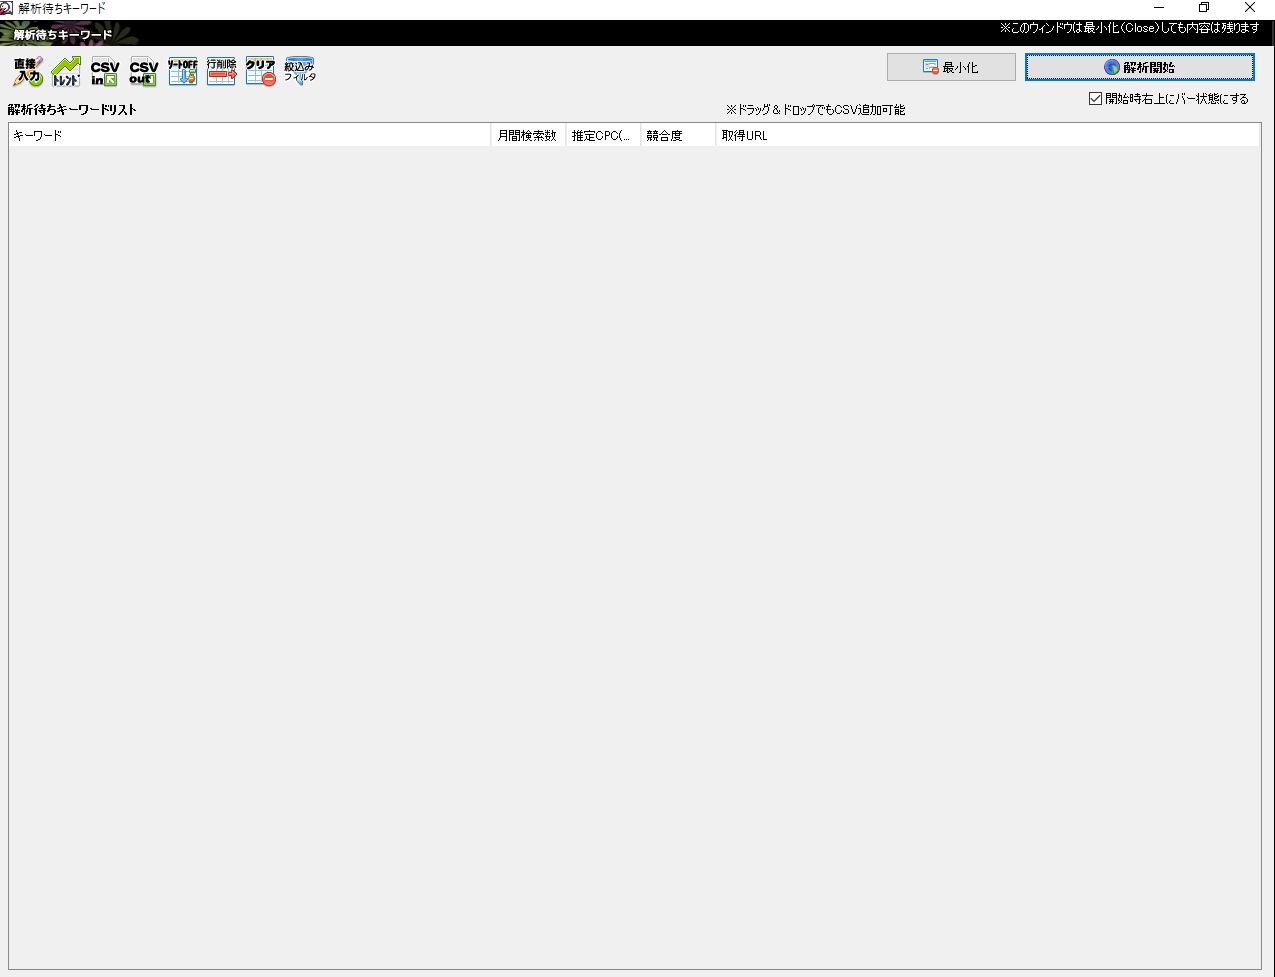Screen dimensions: 1275x977
Task: Sort by 月間検索数 column header
Action: point(527,135)
